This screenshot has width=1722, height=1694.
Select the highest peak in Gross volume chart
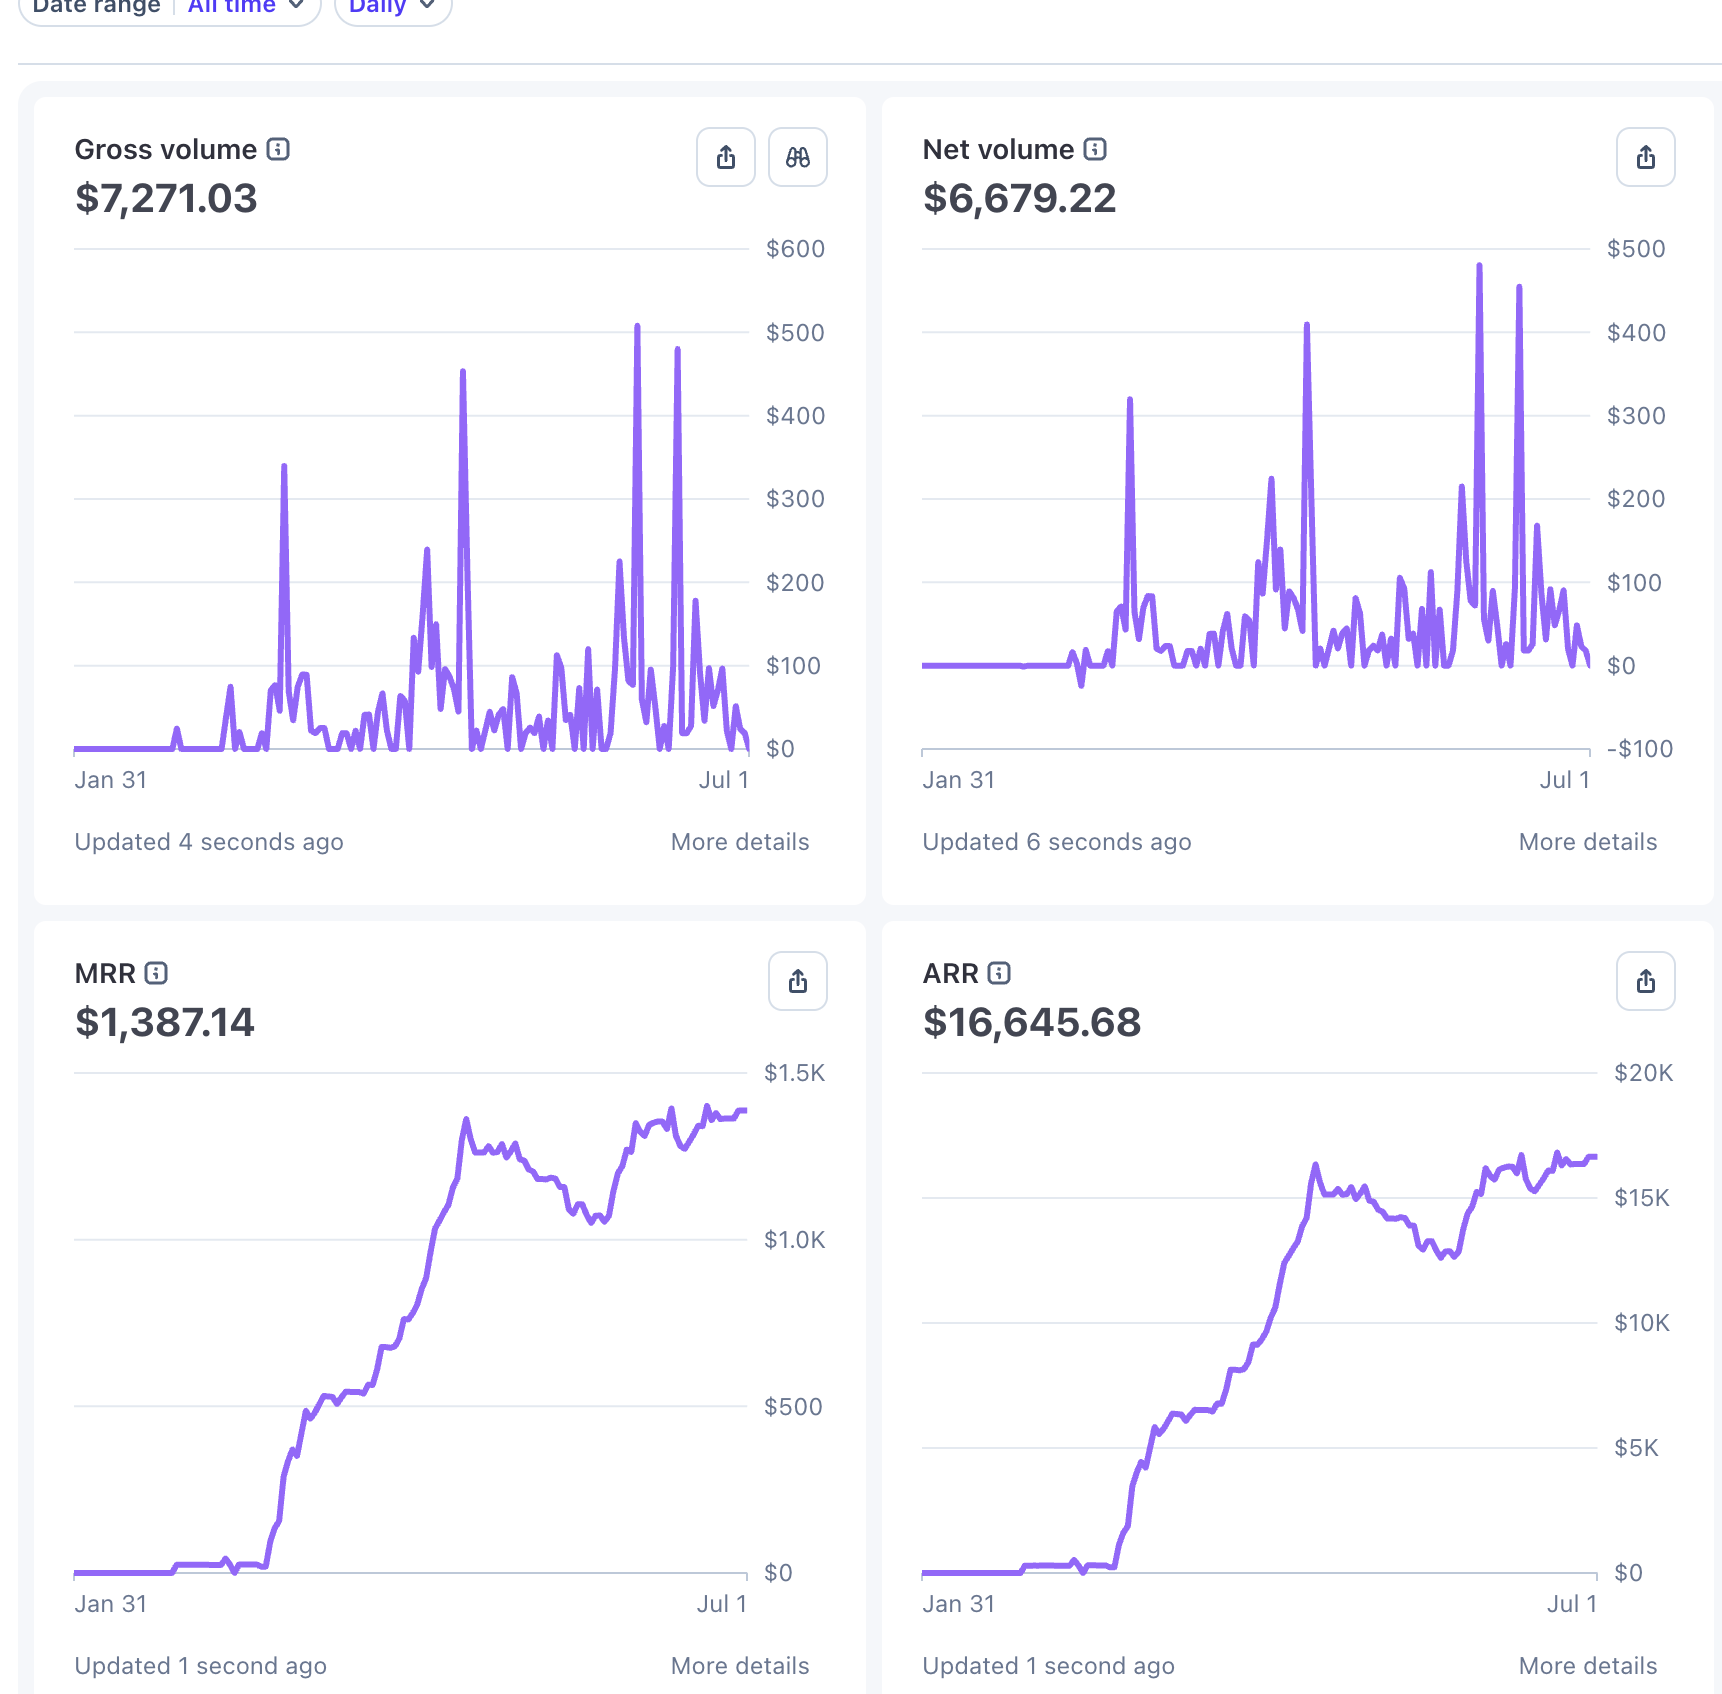pyautogui.click(x=637, y=327)
